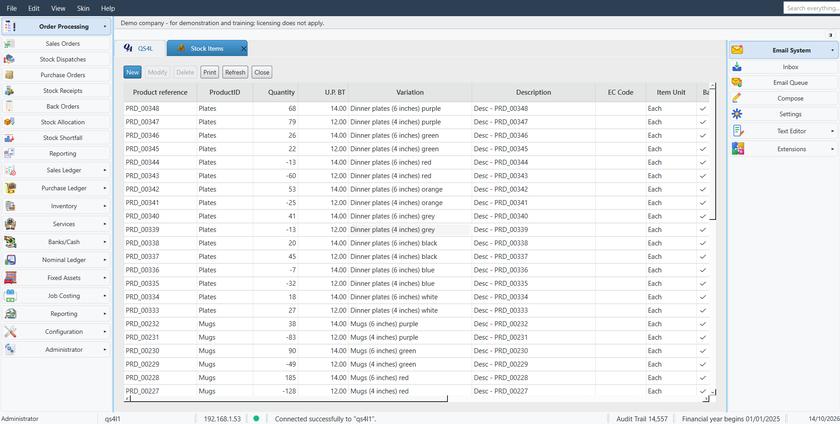Screen dimensions: 840x424
Task: Open the Email System dropdown arrow
Action: [832, 50]
